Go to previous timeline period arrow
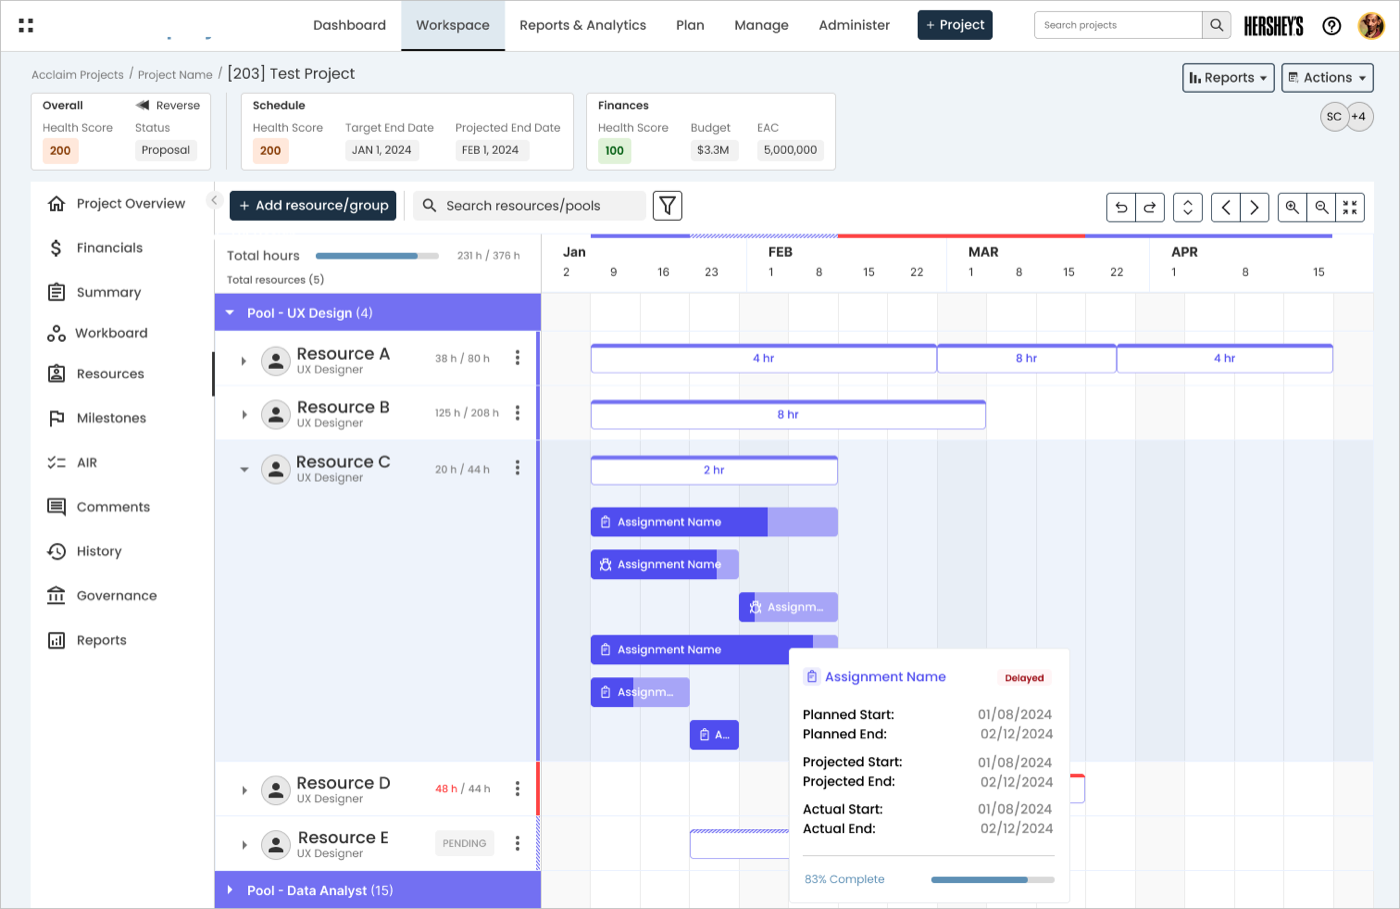Image resolution: width=1400 pixels, height=909 pixels. tap(1226, 207)
